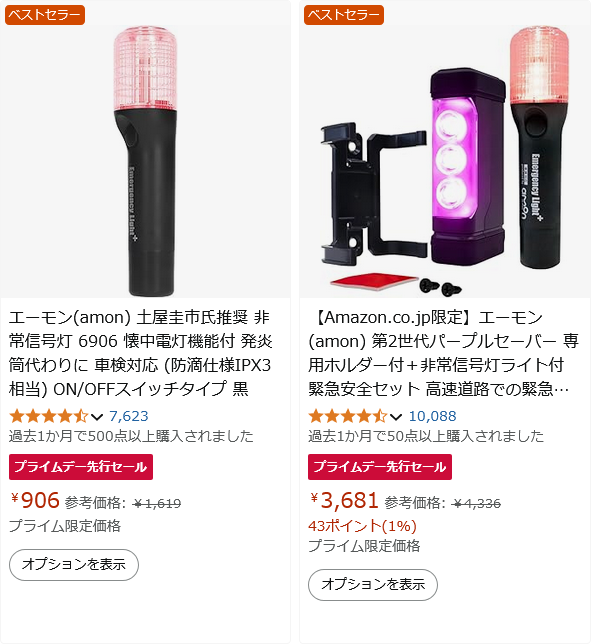This screenshot has width=592, height=644.
Task: Show options for the ￥906 product
Action: point(74,565)
